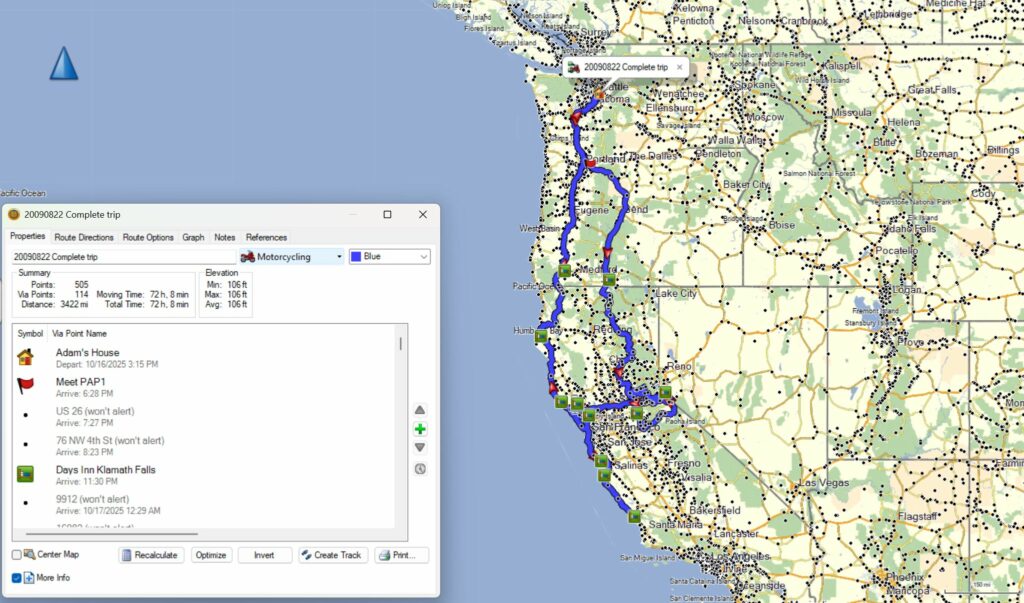Uncheck the More Info checkbox
Image resolution: width=1024 pixels, height=603 pixels.
17,578
